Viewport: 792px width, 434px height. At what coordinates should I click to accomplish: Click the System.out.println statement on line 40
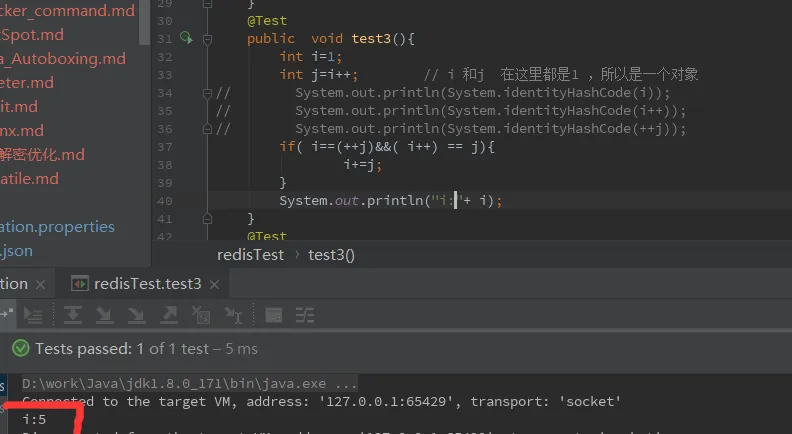(391, 201)
